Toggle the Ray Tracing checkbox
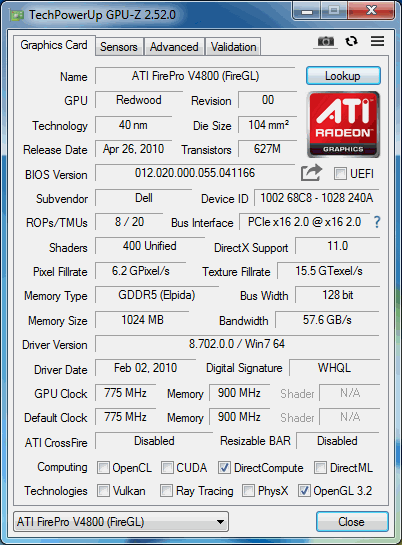 pos(166,491)
